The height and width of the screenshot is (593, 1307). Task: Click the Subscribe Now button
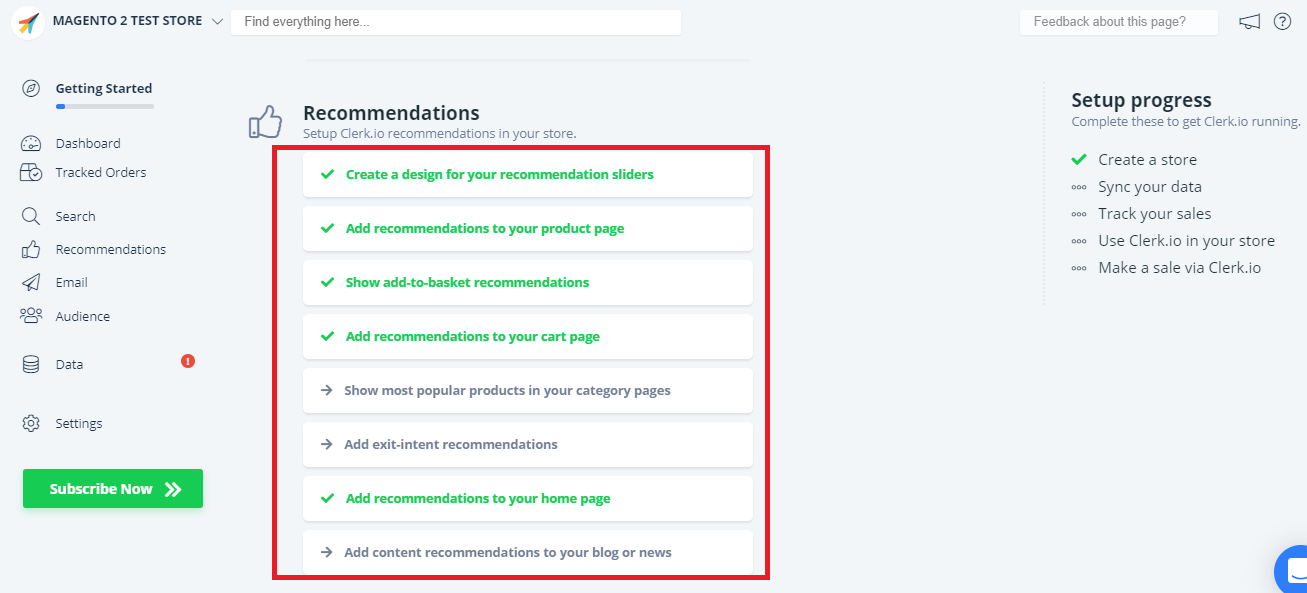tap(113, 489)
